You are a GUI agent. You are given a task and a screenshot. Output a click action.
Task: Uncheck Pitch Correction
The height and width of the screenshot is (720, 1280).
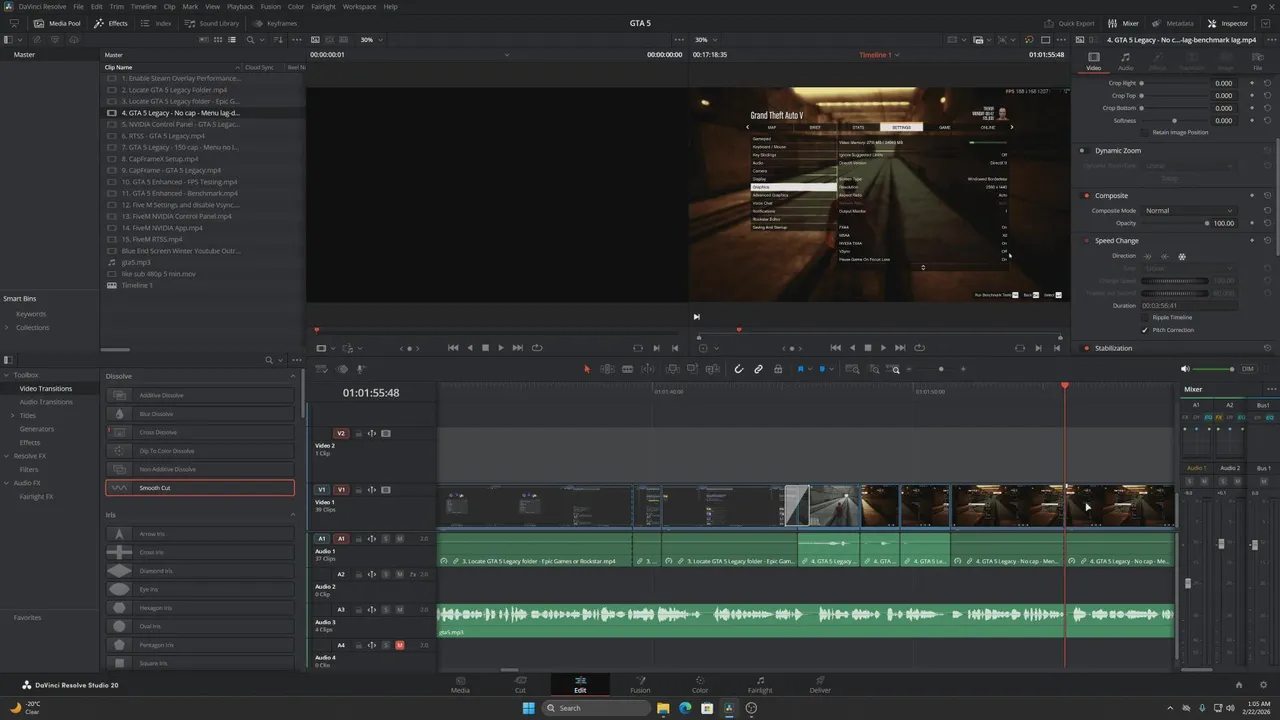pyautogui.click(x=1145, y=330)
